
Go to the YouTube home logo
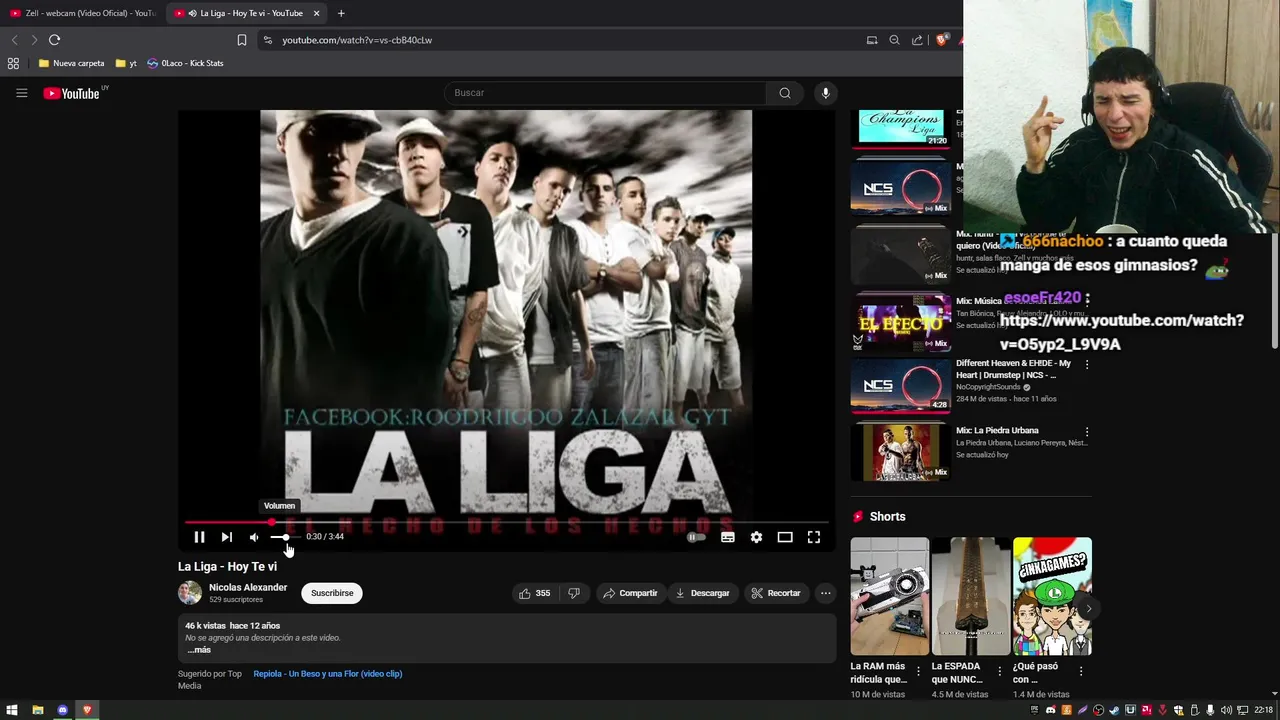tap(72, 93)
